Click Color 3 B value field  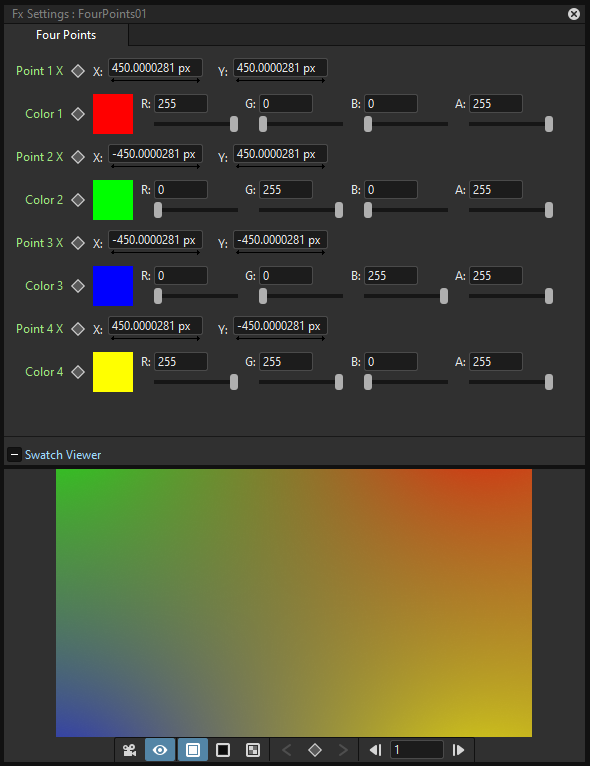391,276
